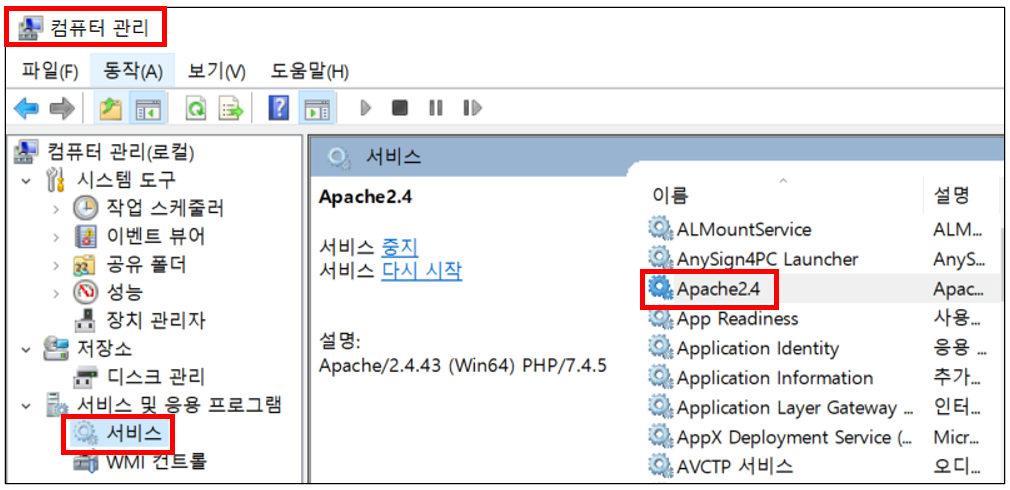The image size is (1010, 490).
Task: Click the Restart Service toolbar icon
Action: click(x=472, y=108)
